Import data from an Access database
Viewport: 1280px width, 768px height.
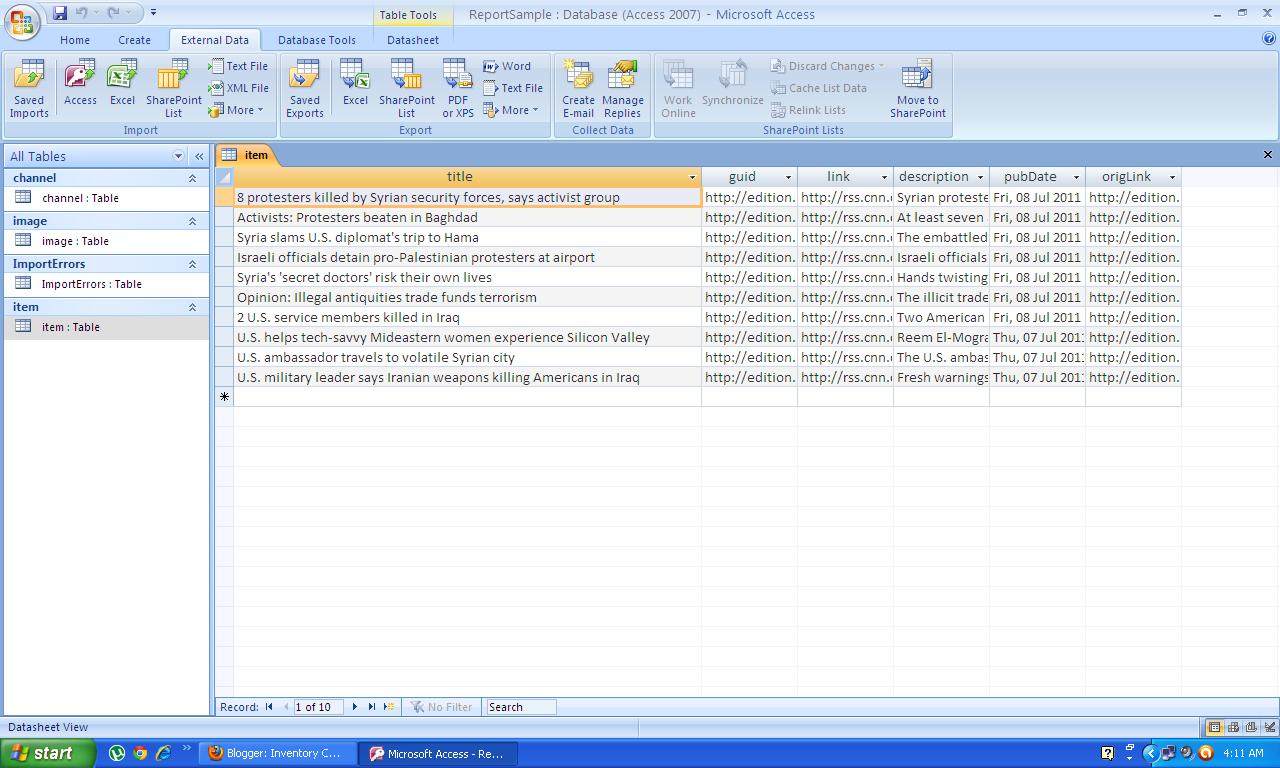(x=79, y=88)
